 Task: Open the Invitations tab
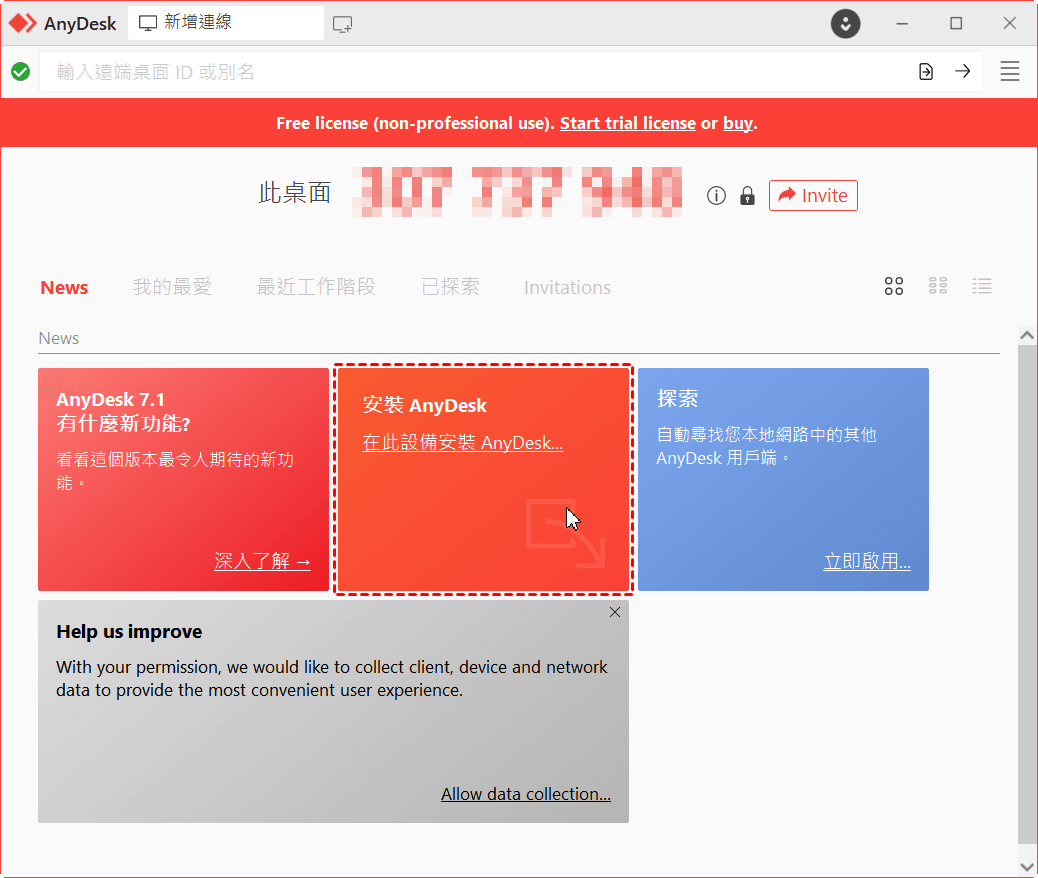pyautogui.click(x=567, y=287)
